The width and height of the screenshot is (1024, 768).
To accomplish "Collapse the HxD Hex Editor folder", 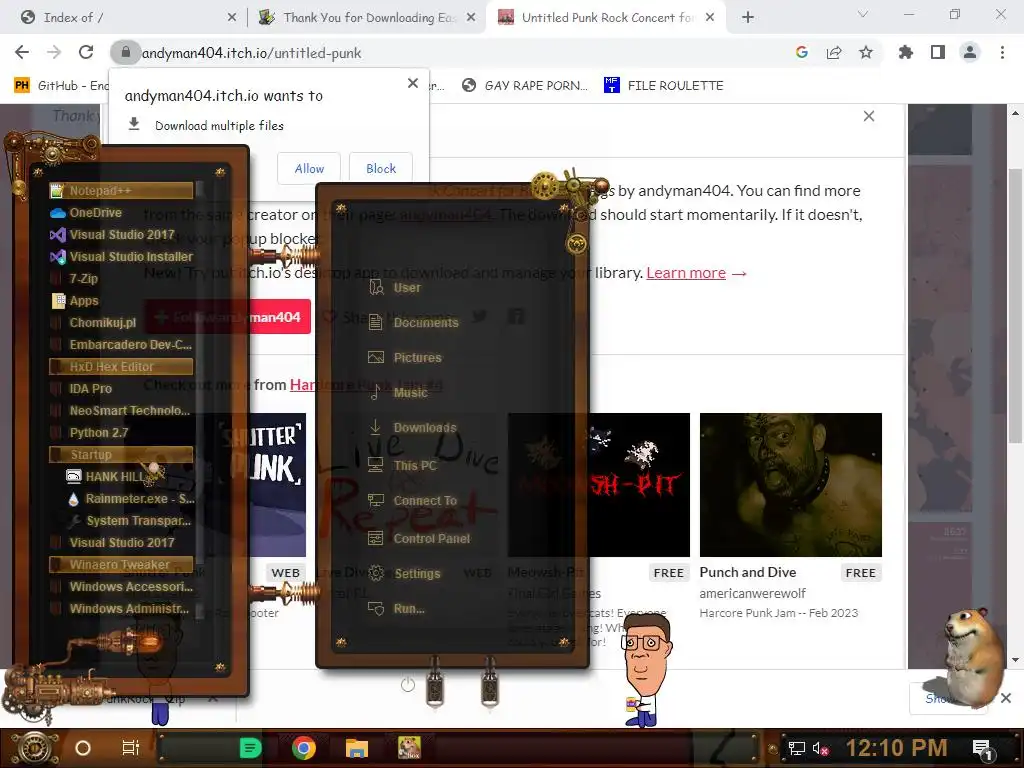I will tap(121, 366).
